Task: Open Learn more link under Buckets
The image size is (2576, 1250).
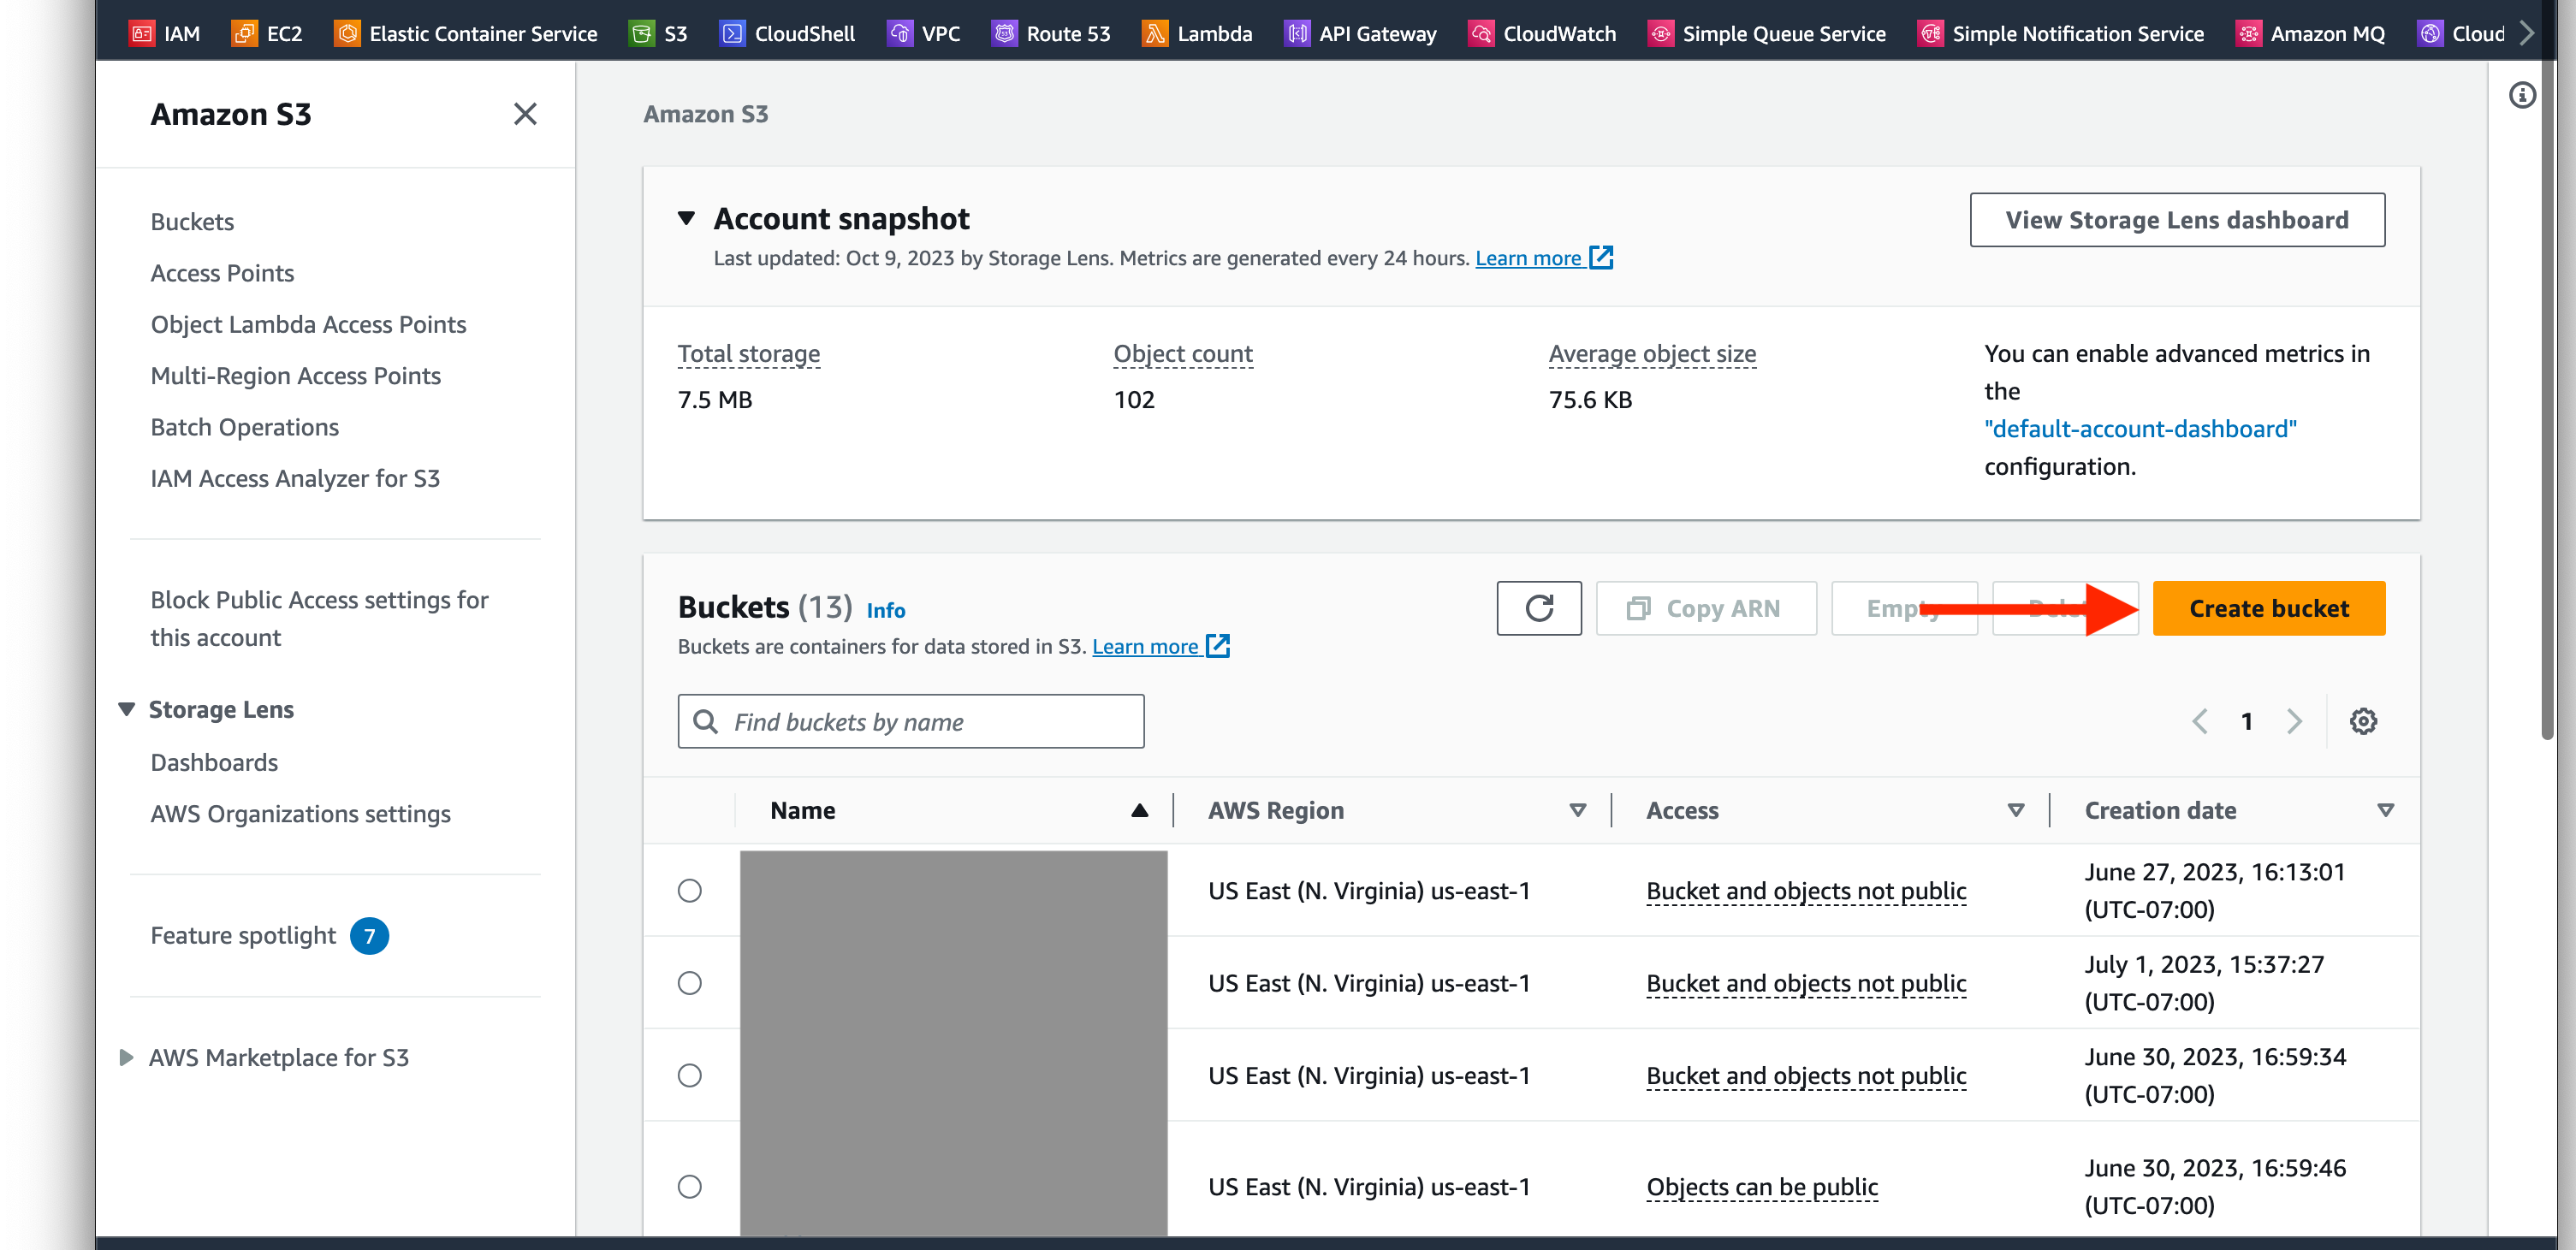Action: pos(1145,646)
